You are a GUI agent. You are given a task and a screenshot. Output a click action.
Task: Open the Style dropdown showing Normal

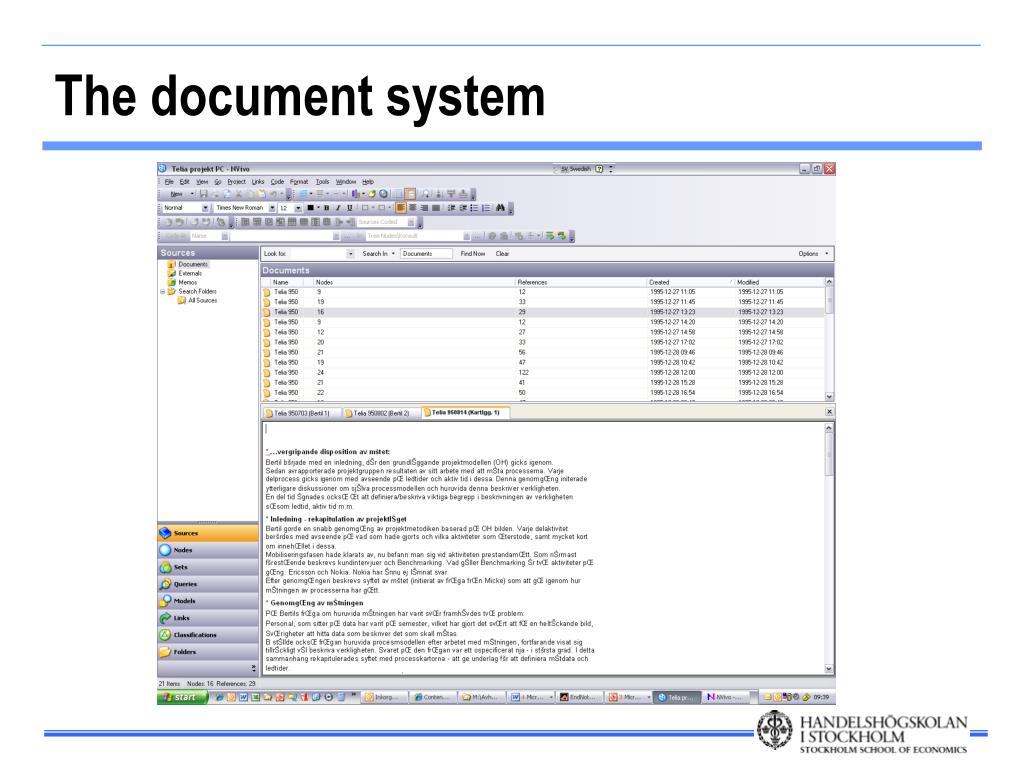click(x=205, y=208)
